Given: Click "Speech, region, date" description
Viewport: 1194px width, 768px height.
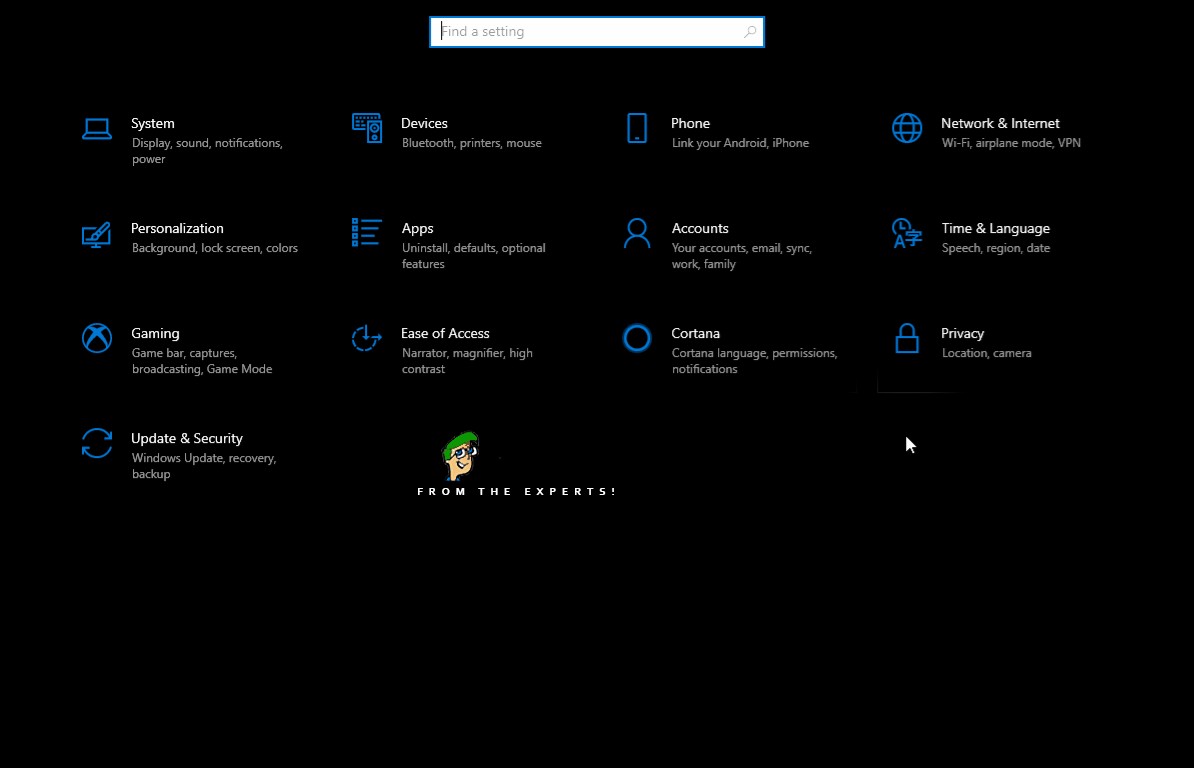Looking at the screenshot, I should [x=995, y=248].
